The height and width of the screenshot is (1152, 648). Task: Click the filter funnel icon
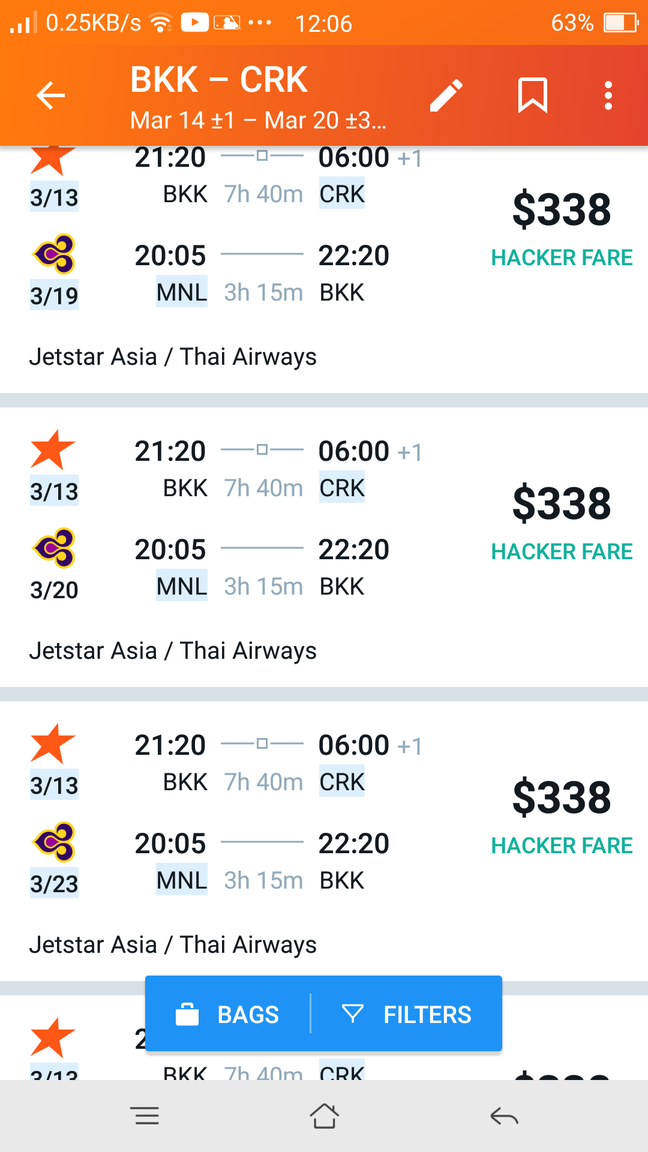click(x=353, y=1014)
